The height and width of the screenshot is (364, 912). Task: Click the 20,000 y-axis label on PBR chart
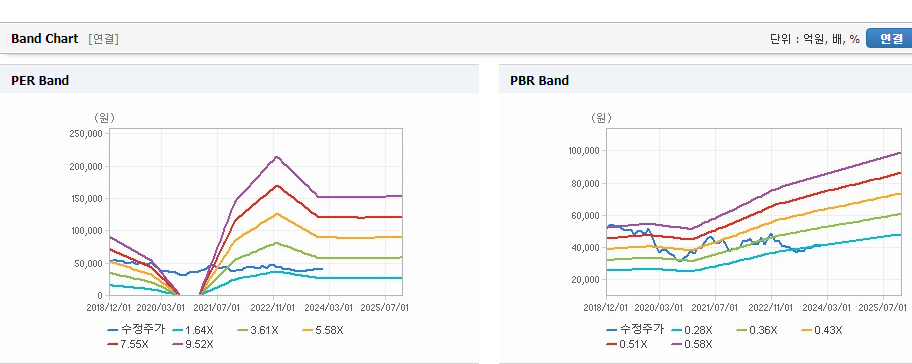coord(586,280)
